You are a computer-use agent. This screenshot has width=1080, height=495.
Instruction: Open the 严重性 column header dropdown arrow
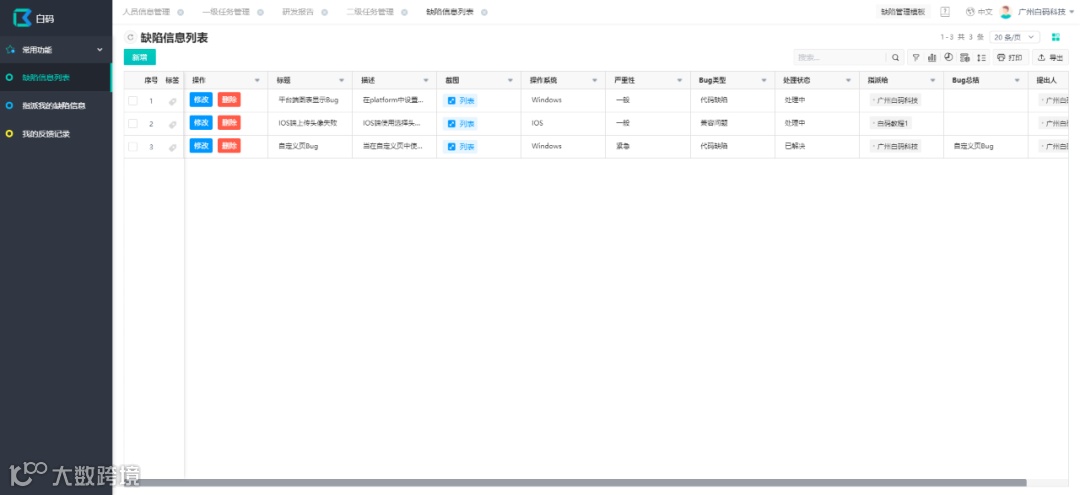click(680, 81)
